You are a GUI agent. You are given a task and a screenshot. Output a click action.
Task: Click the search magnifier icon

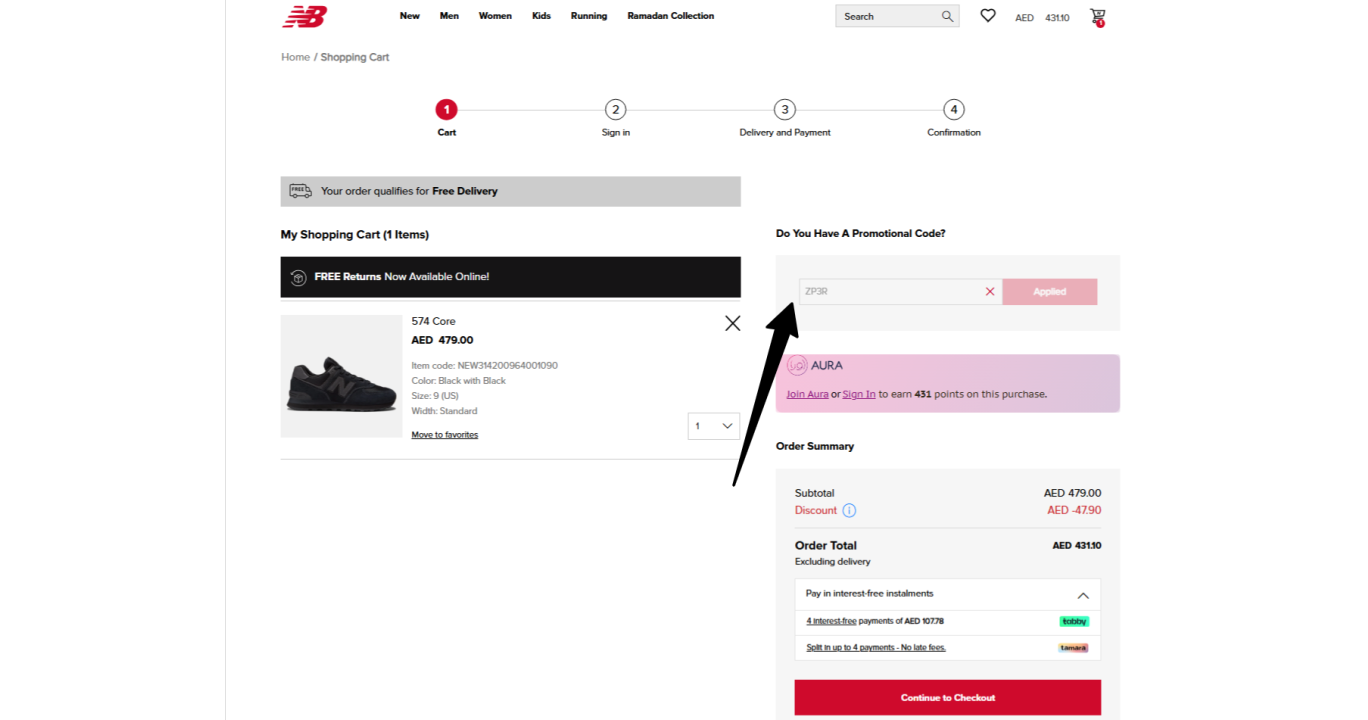coord(947,16)
